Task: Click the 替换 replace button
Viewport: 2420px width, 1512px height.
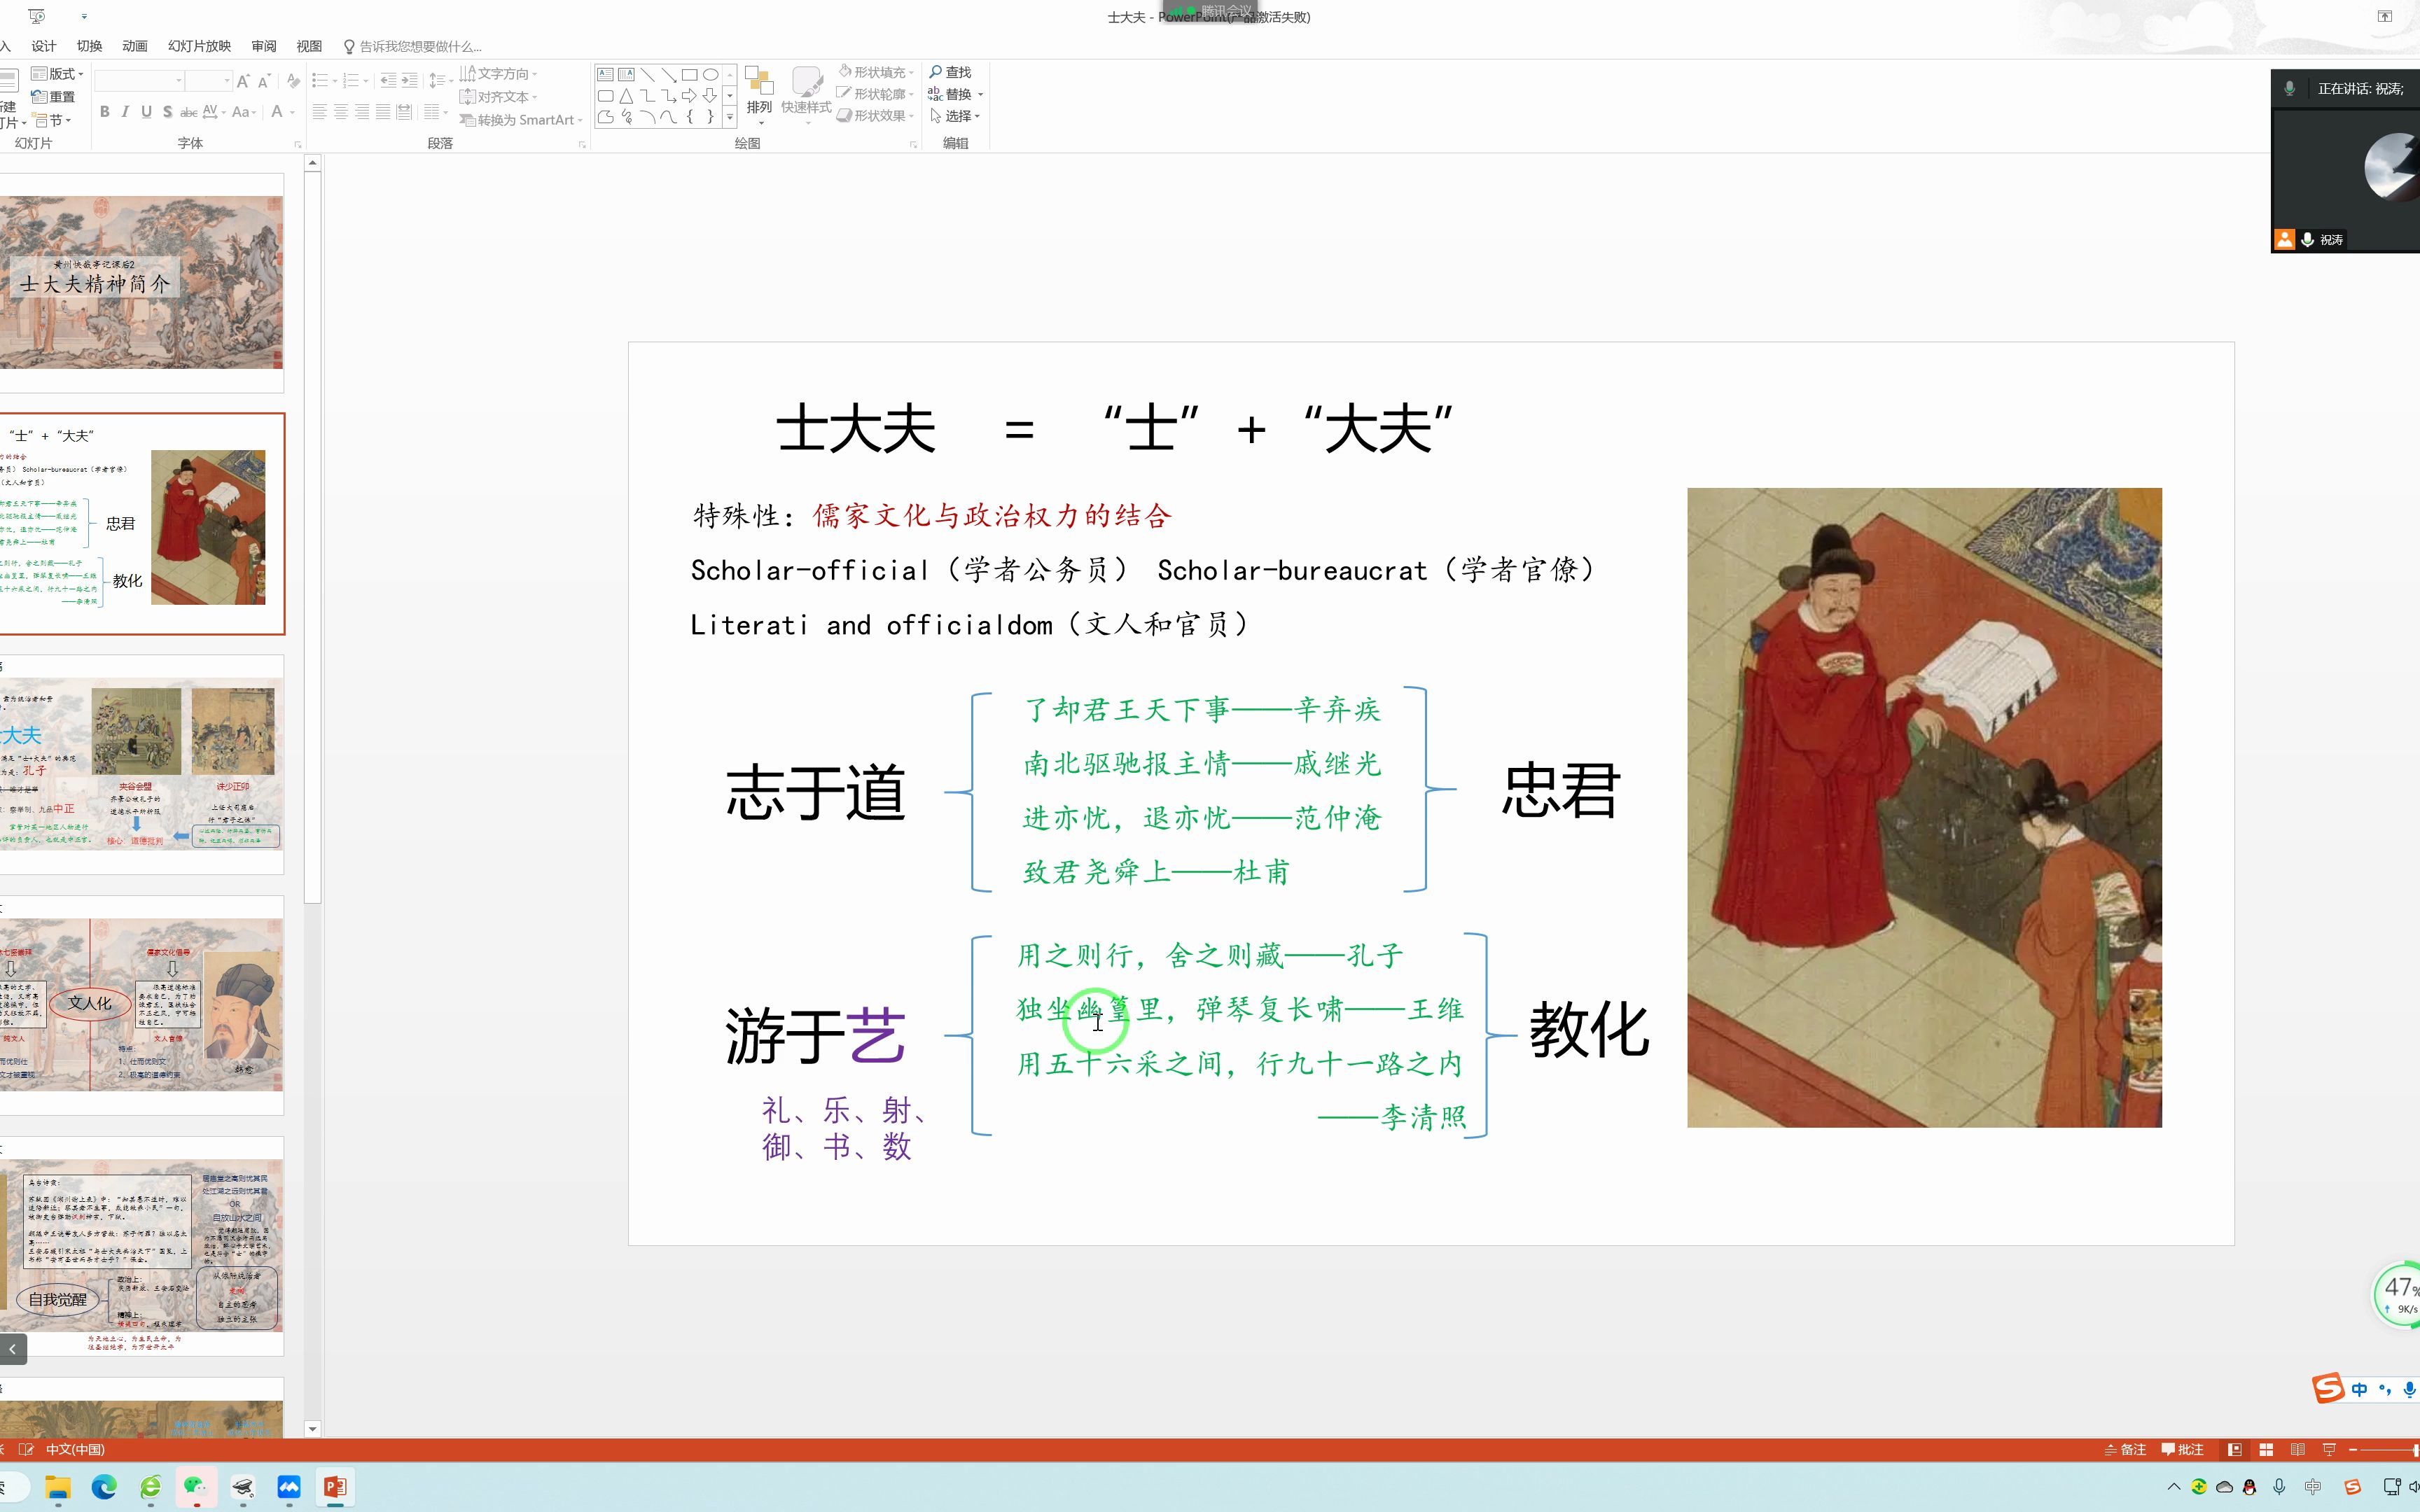Action: tap(955, 94)
